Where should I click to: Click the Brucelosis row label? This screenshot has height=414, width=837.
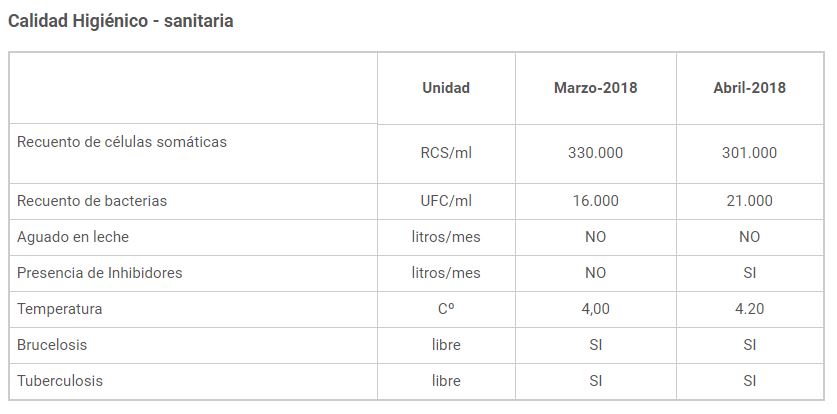pos(52,345)
